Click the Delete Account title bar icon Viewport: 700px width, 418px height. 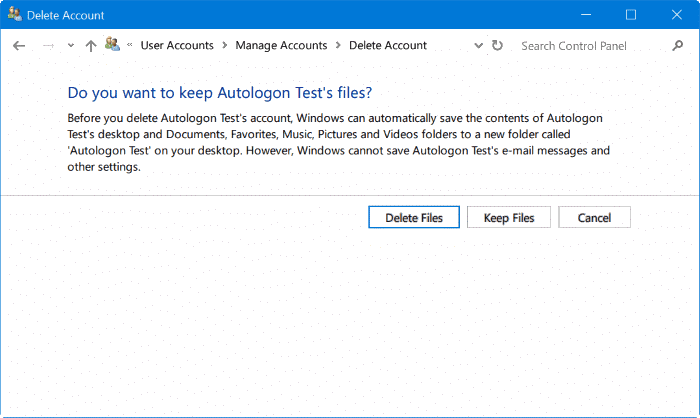click(x=14, y=15)
